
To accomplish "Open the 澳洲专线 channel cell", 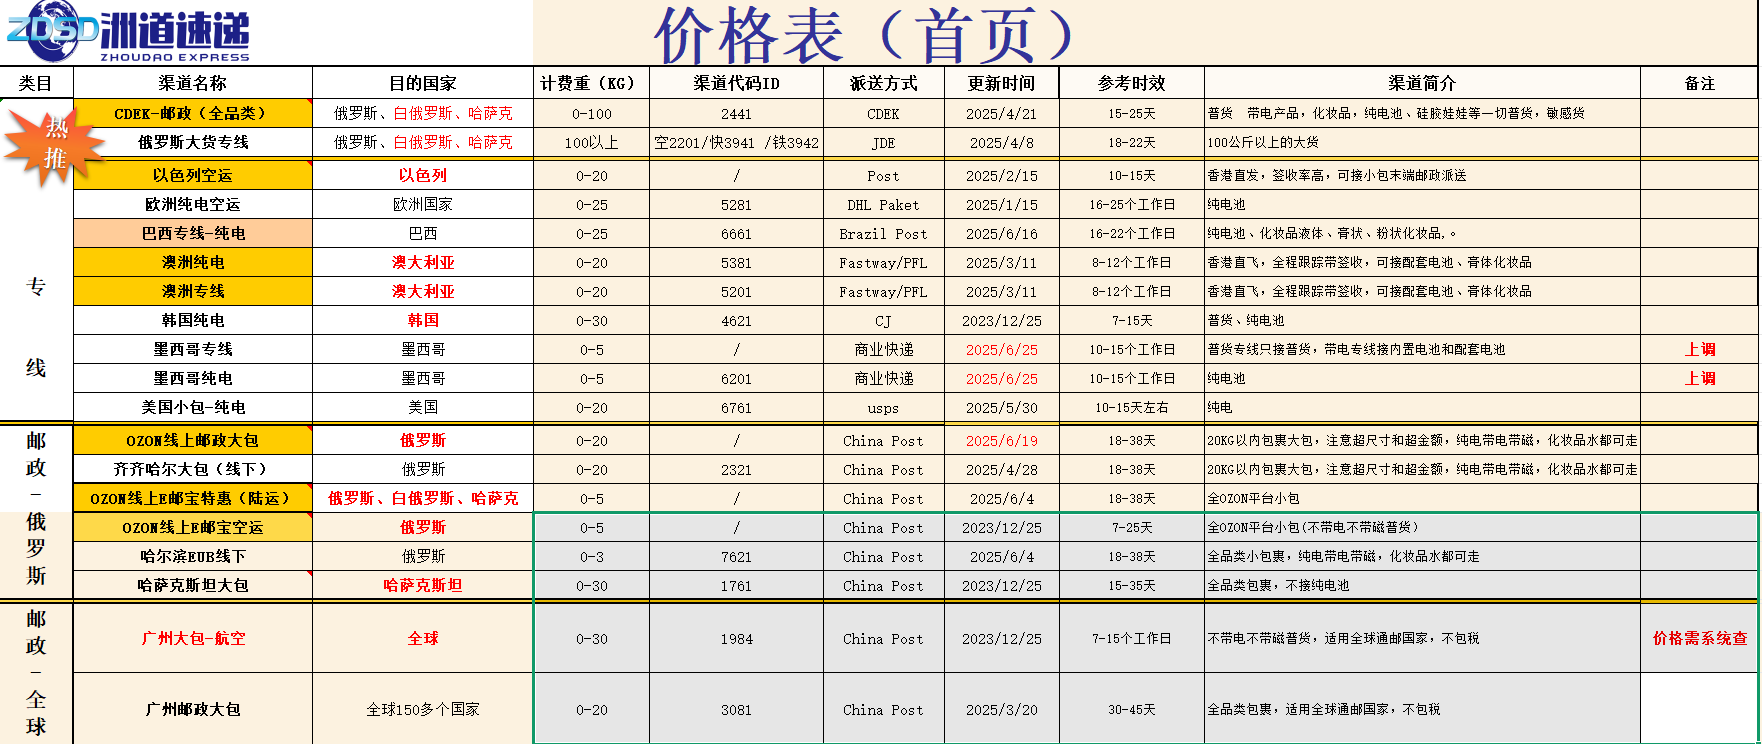I will point(193,291).
